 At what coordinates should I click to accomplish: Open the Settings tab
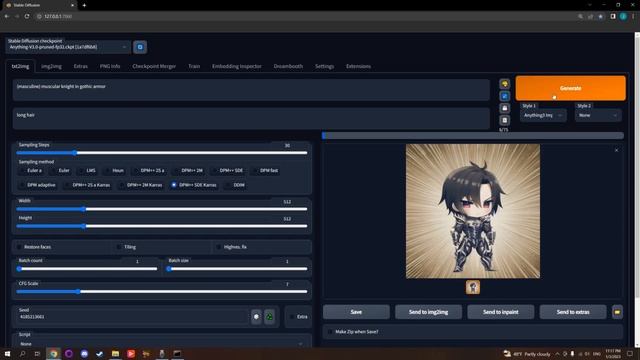324,66
